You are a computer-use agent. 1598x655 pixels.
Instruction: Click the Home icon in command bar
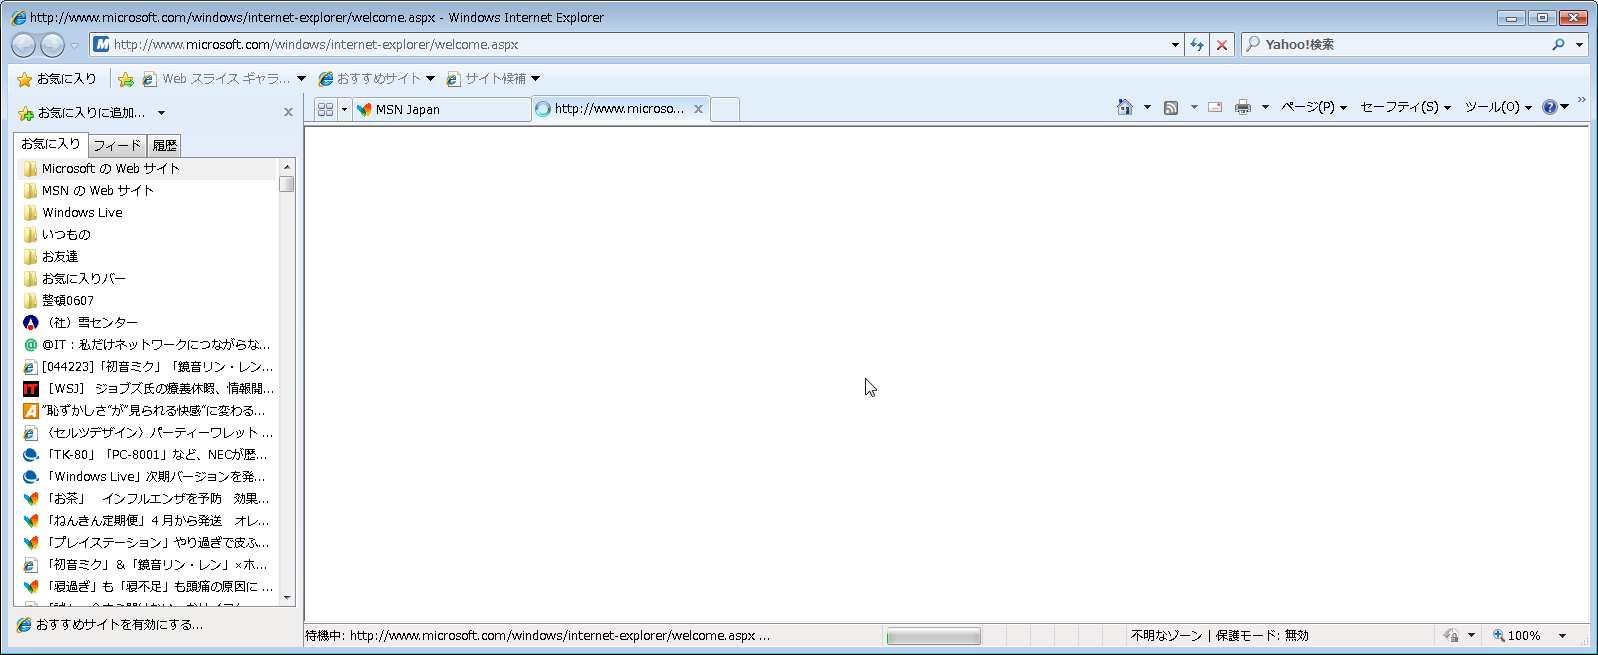tap(1125, 107)
